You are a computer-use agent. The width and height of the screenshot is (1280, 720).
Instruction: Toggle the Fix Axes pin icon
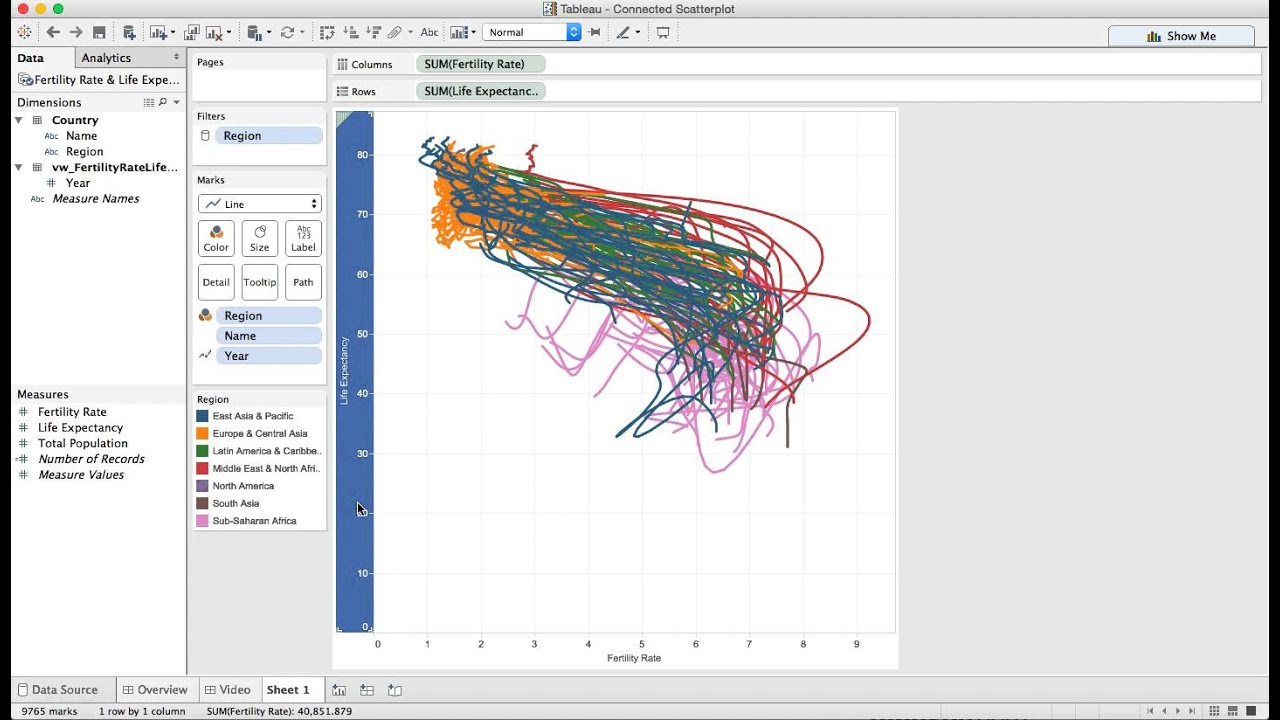(x=594, y=32)
